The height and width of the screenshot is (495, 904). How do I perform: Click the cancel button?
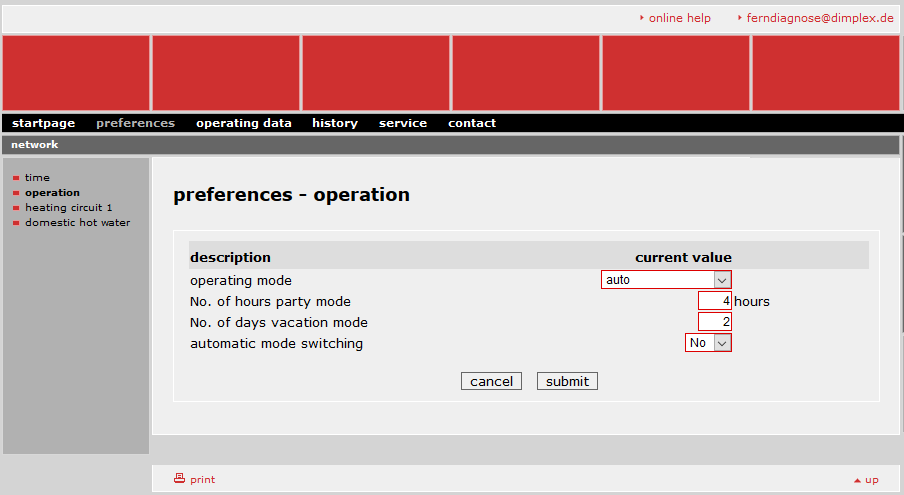point(491,381)
